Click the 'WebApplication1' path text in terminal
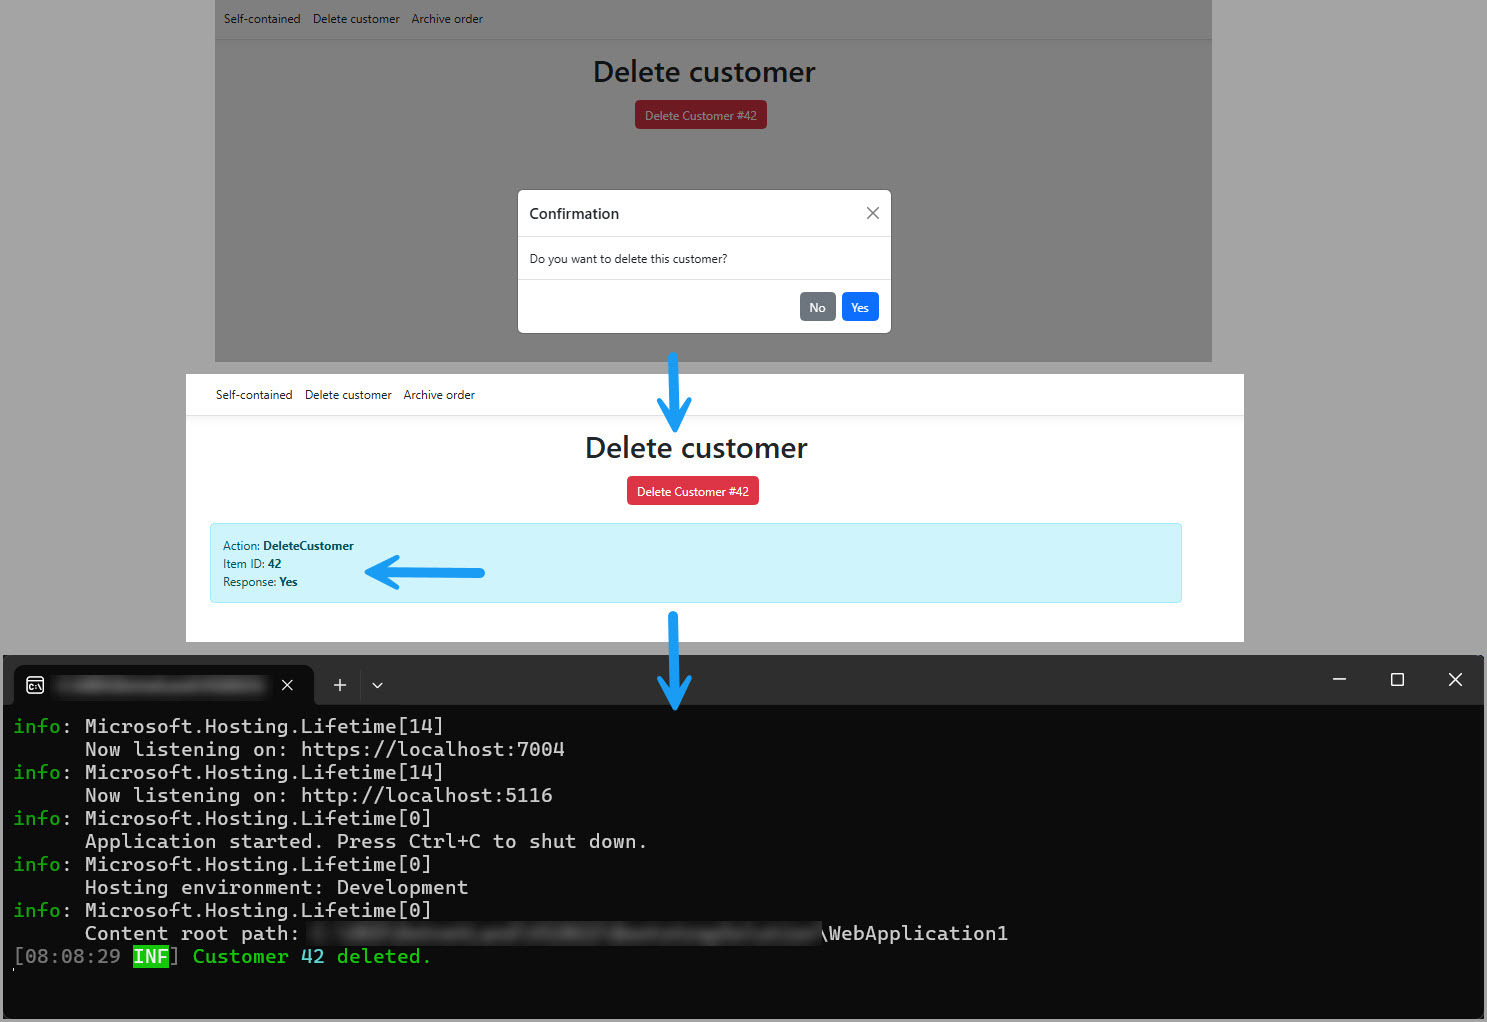The height and width of the screenshot is (1022, 1487). (x=918, y=933)
